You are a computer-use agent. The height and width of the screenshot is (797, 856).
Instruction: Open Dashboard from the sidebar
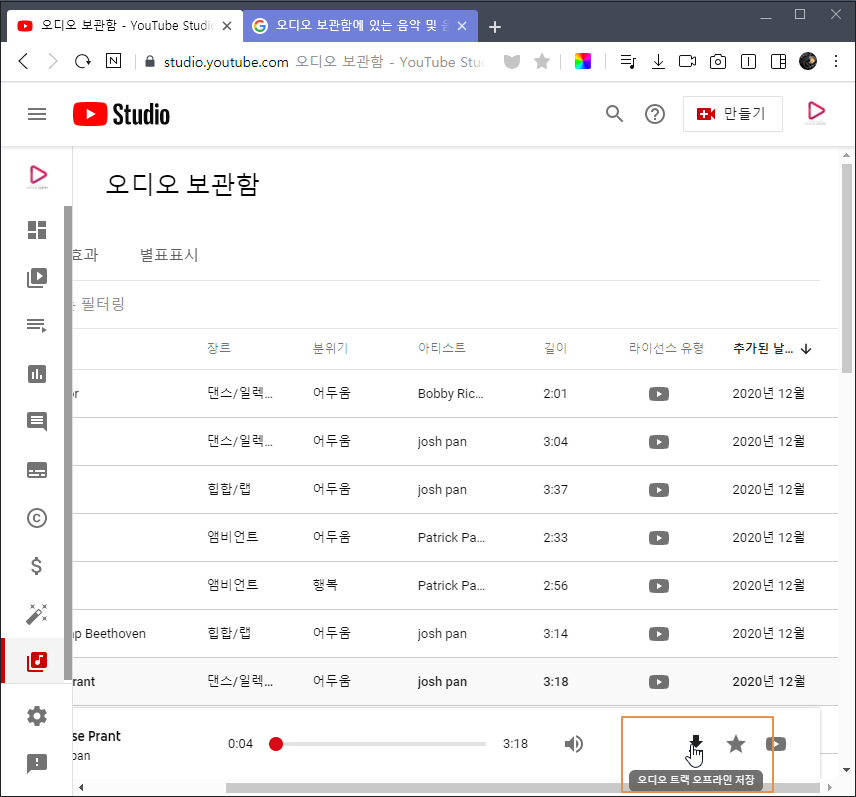coord(37,230)
